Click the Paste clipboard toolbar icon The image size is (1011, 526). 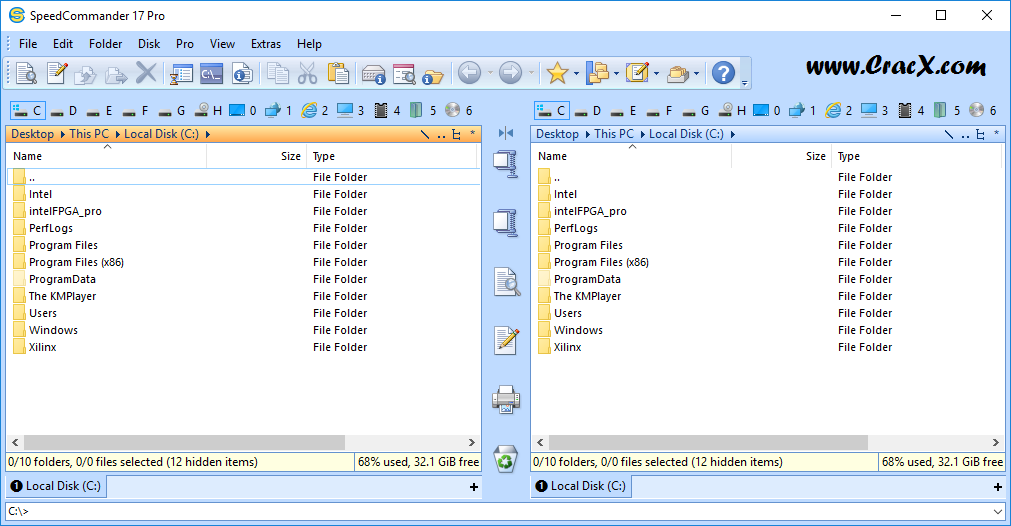[x=338, y=73]
